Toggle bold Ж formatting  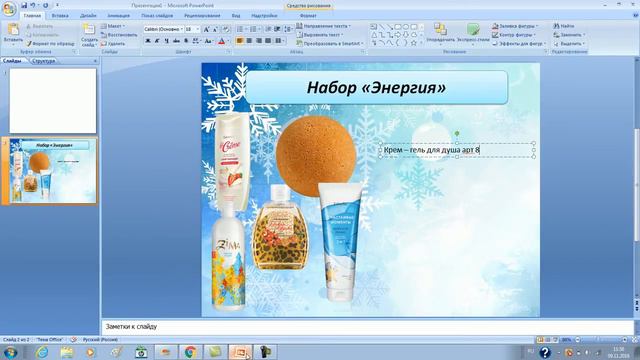[148, 41]
